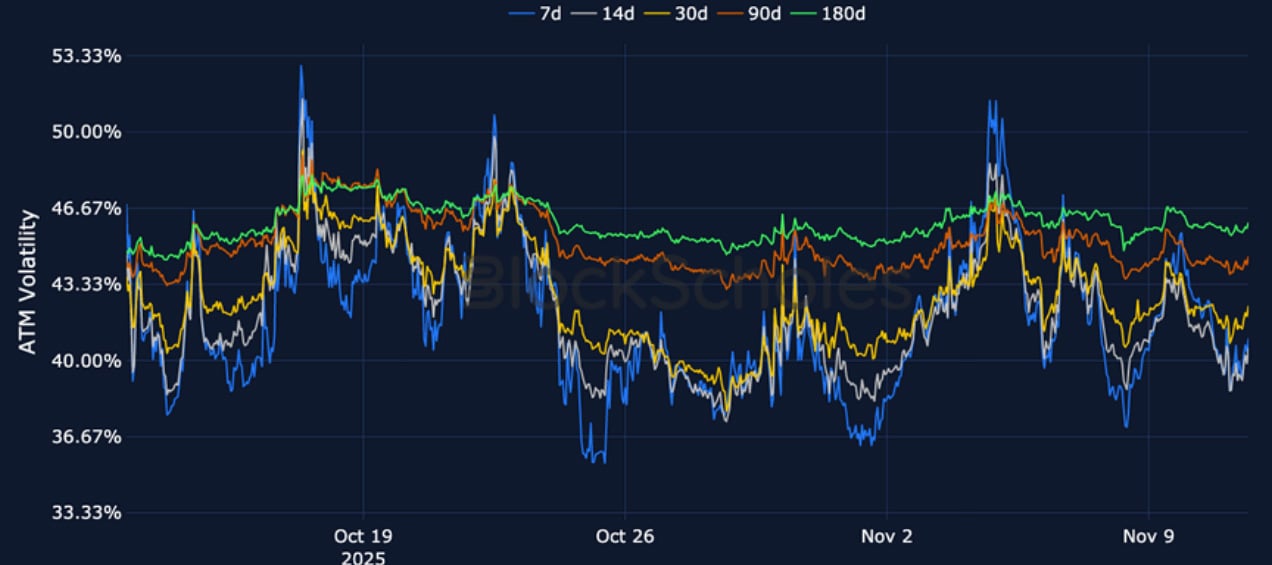This screenshot has width=1272, height=565.
Task: Click the 46.67% y-axis label
Action: coord(86,208)
